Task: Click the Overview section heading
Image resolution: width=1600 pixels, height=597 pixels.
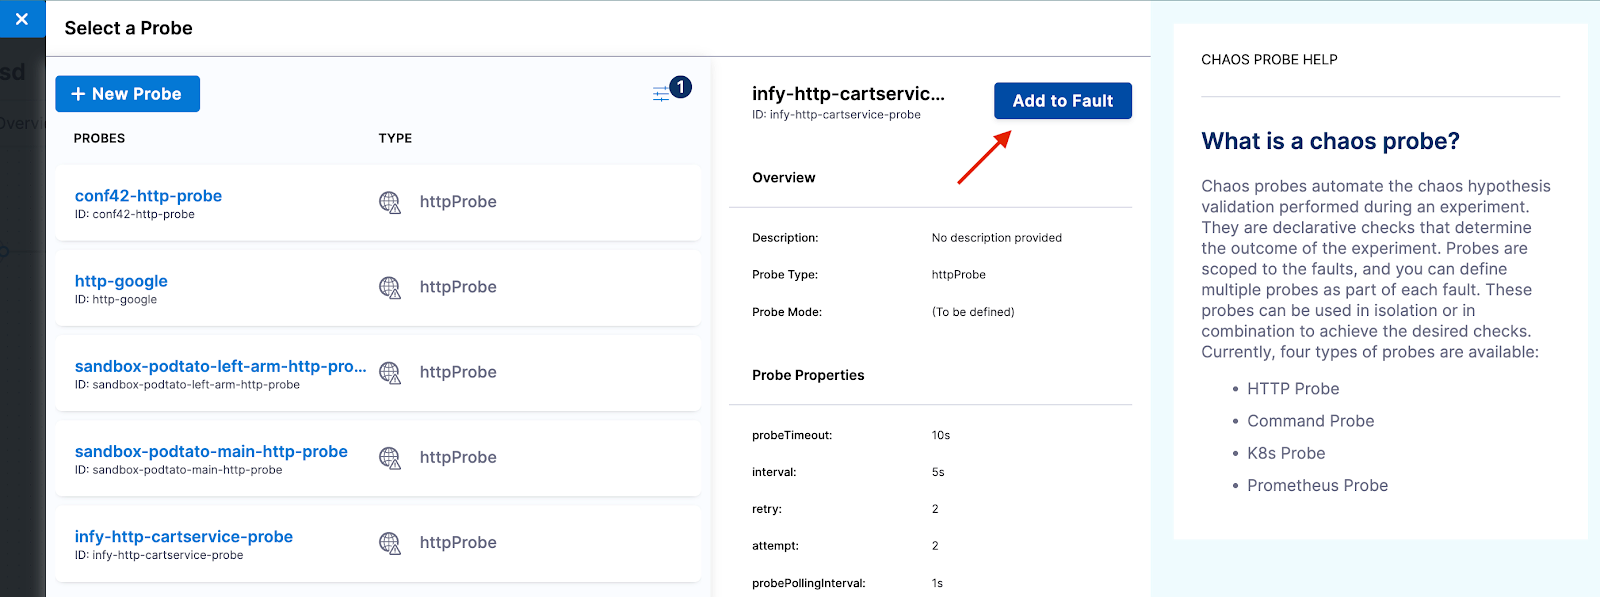Action: click(783, 178)
